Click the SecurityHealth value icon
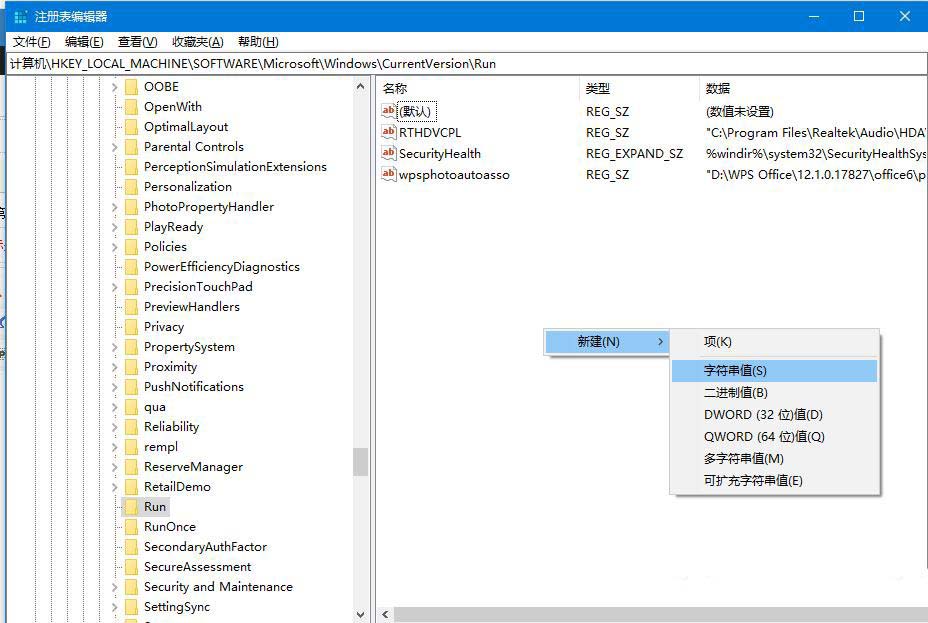928x623 pixels. click(x=389, y=153)
